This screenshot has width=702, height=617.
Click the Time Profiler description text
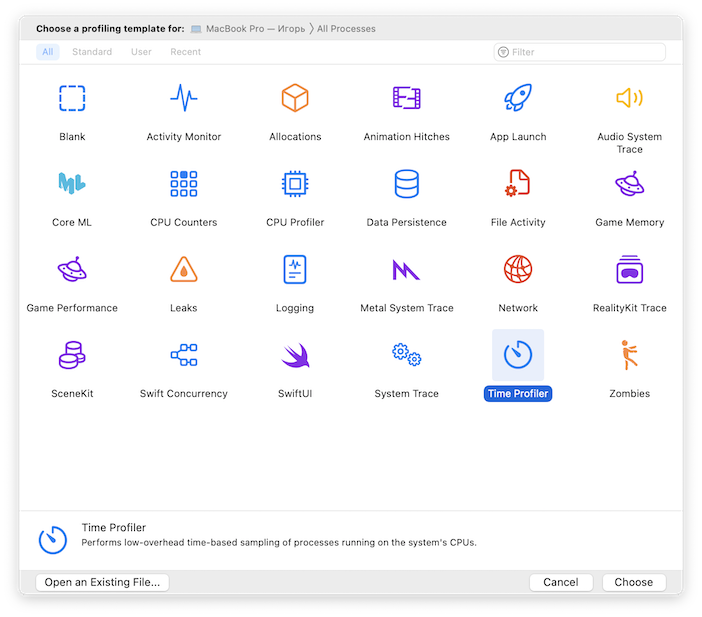279,543
